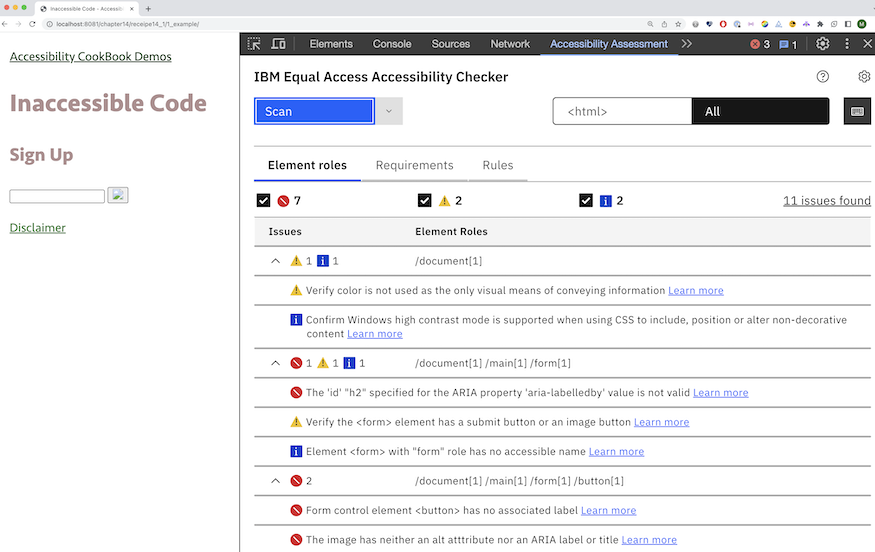Switch to the Console tab
This screenshot has width=875, height=552.
(392, 44)
